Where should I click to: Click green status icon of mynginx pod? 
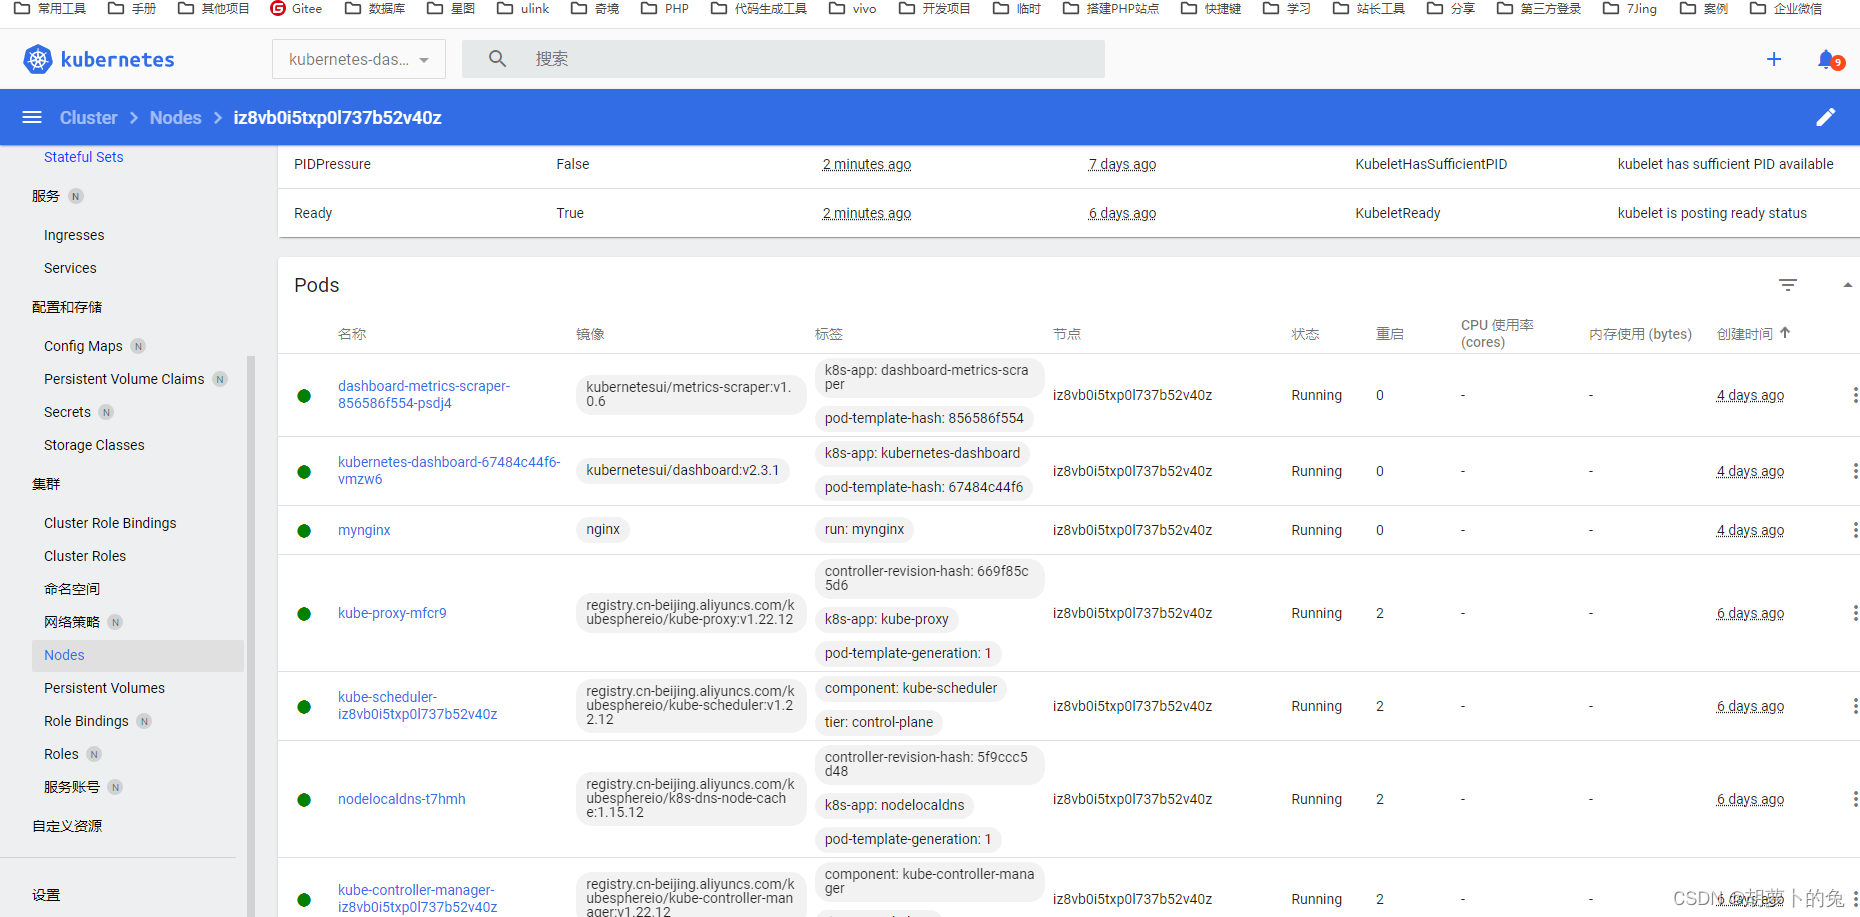(304, 531)
